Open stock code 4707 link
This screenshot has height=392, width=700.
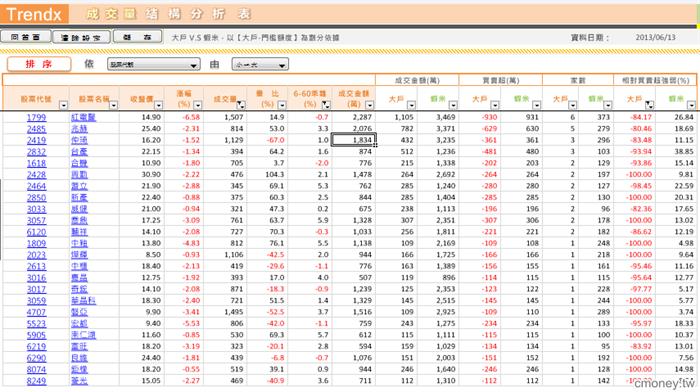(x=36, y=312)
